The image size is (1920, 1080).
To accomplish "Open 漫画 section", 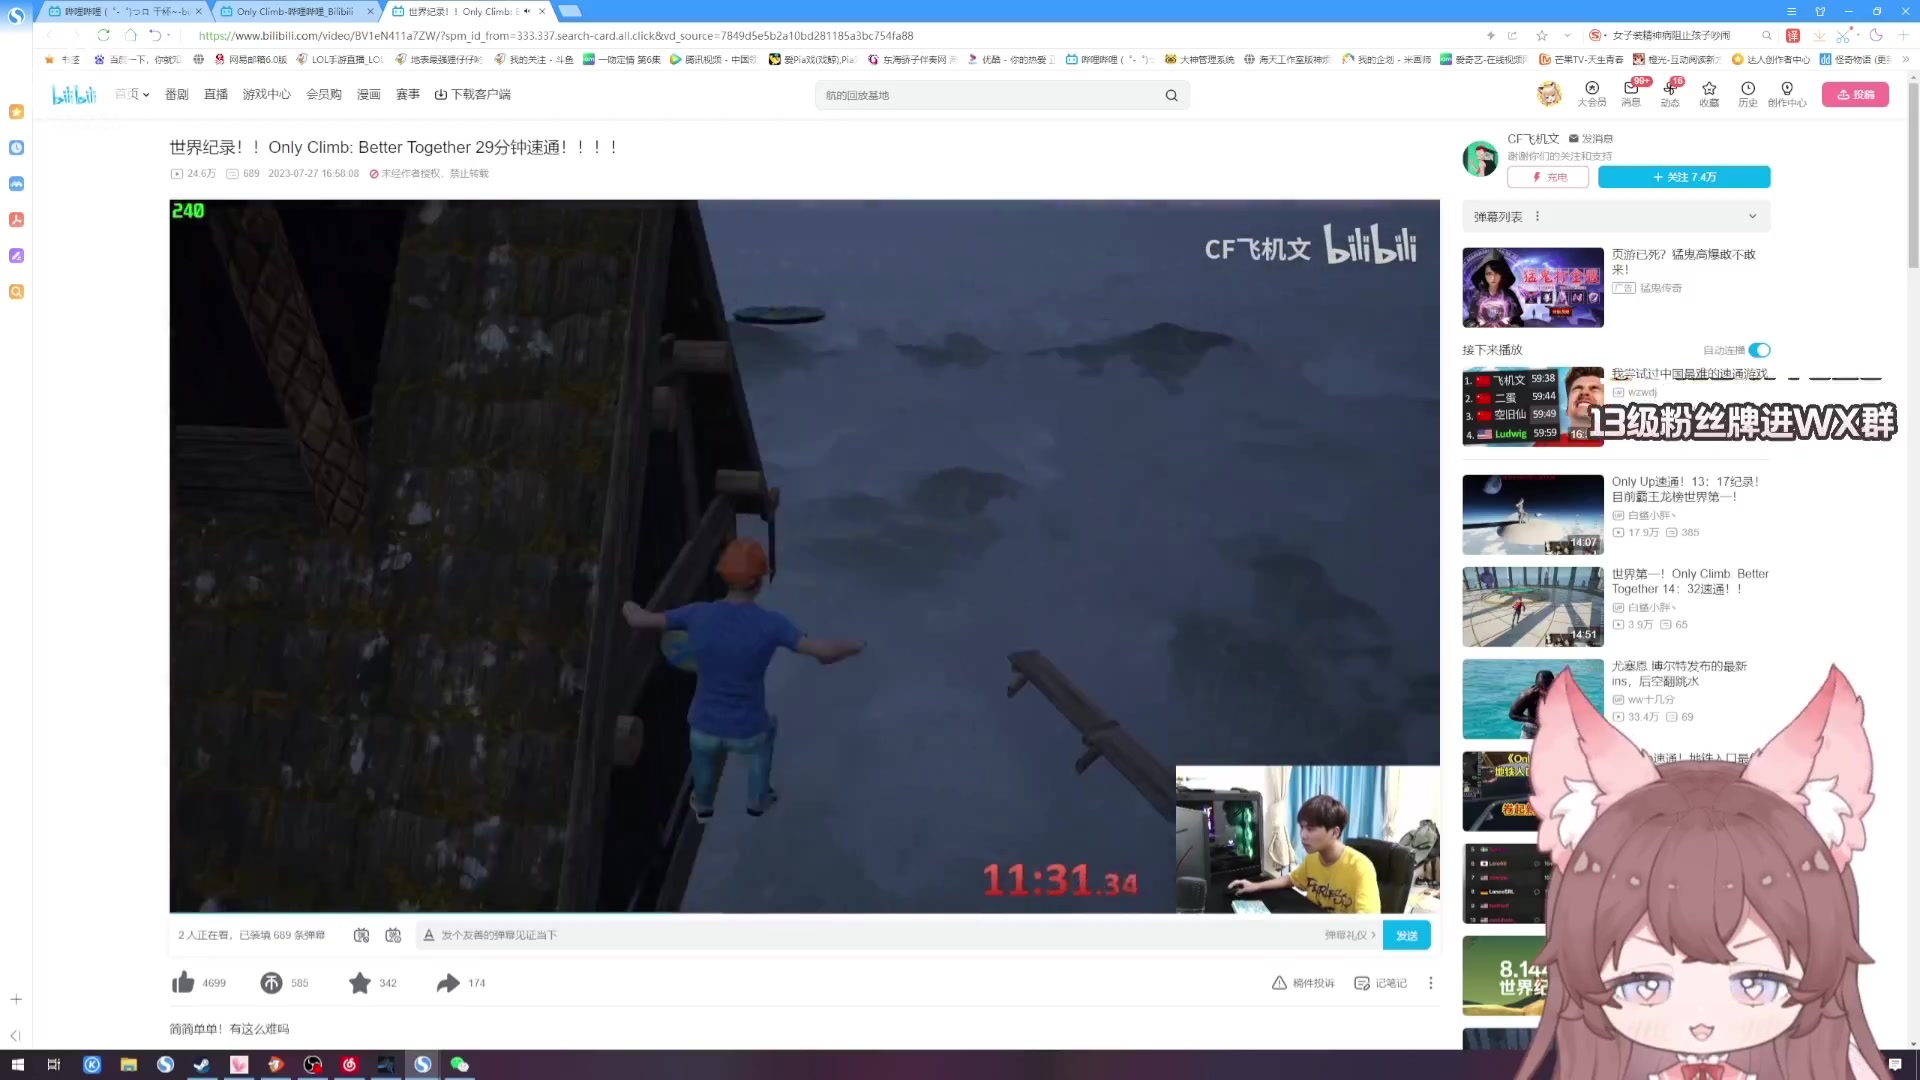I will (369, 94).
